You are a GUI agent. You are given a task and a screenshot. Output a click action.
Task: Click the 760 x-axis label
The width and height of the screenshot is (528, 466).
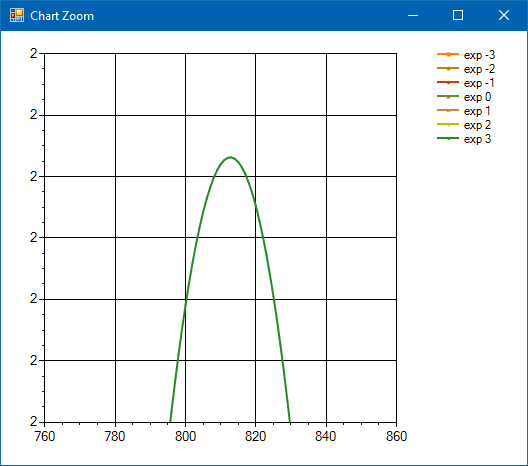coord(45,436)
